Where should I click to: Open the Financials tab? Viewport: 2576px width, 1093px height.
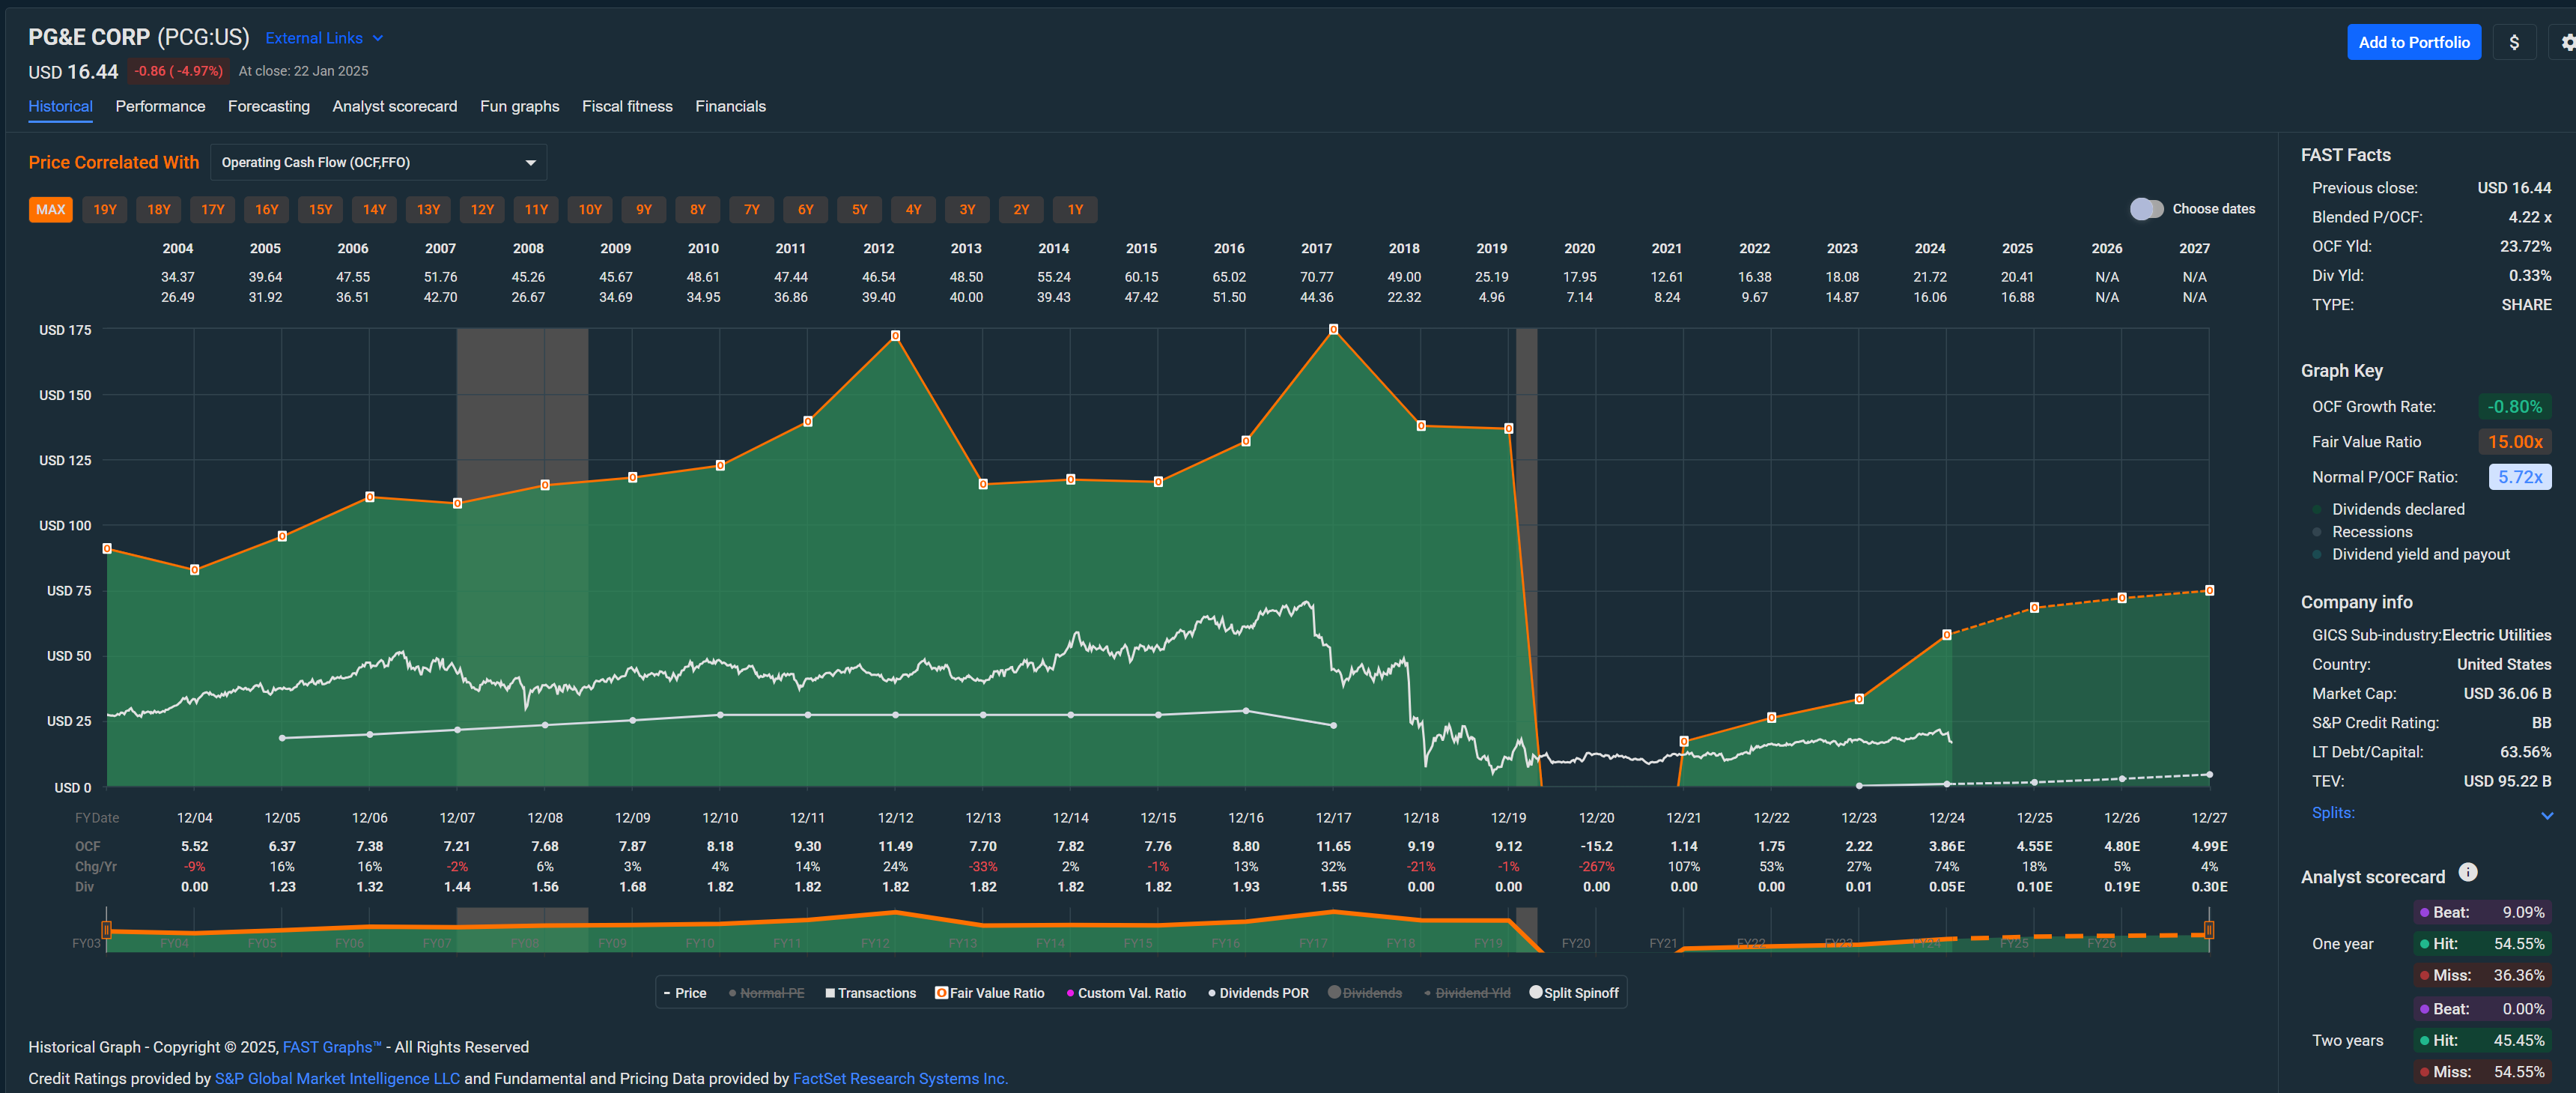(730, 106)
